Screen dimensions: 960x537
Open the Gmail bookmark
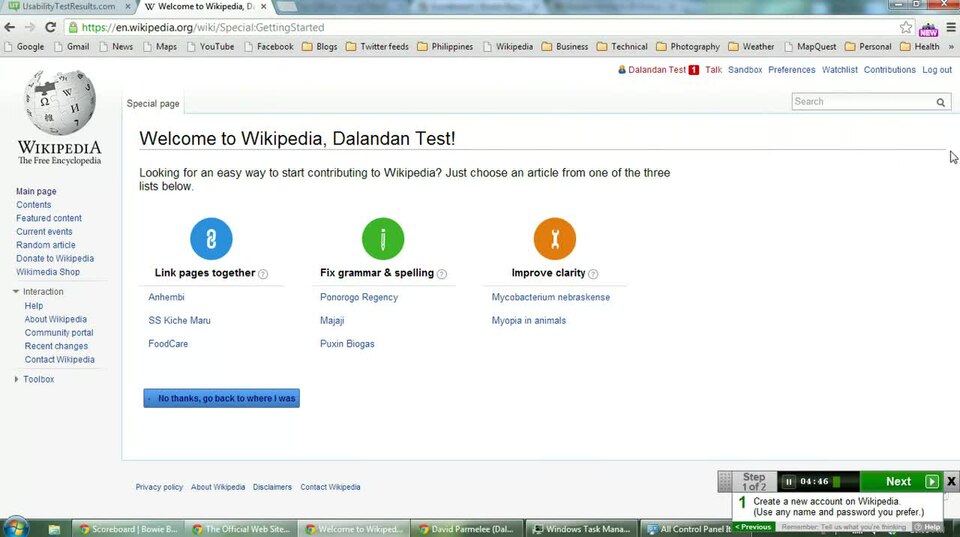coord(71,47)
